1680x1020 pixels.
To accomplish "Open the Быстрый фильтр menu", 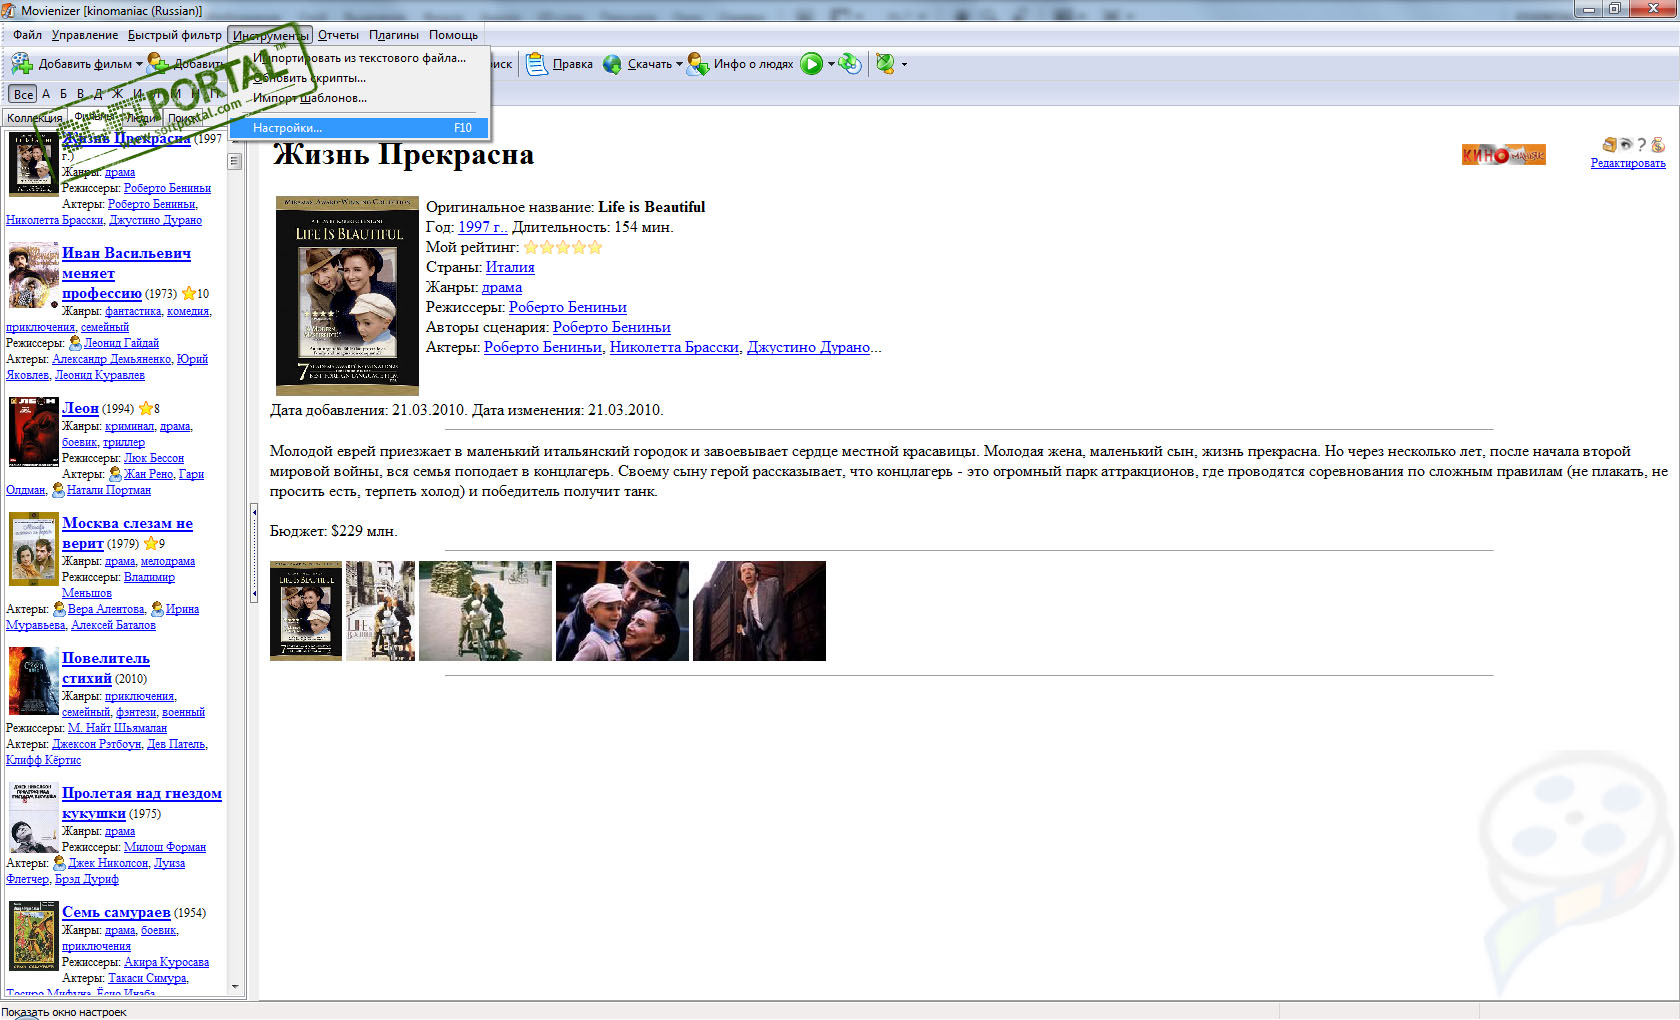I will click(175, 35).
